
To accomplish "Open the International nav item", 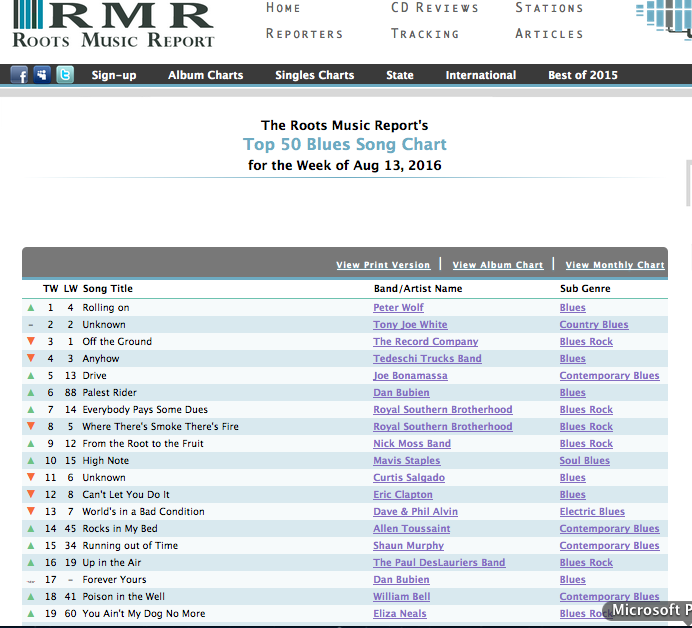I will [481, 75].
